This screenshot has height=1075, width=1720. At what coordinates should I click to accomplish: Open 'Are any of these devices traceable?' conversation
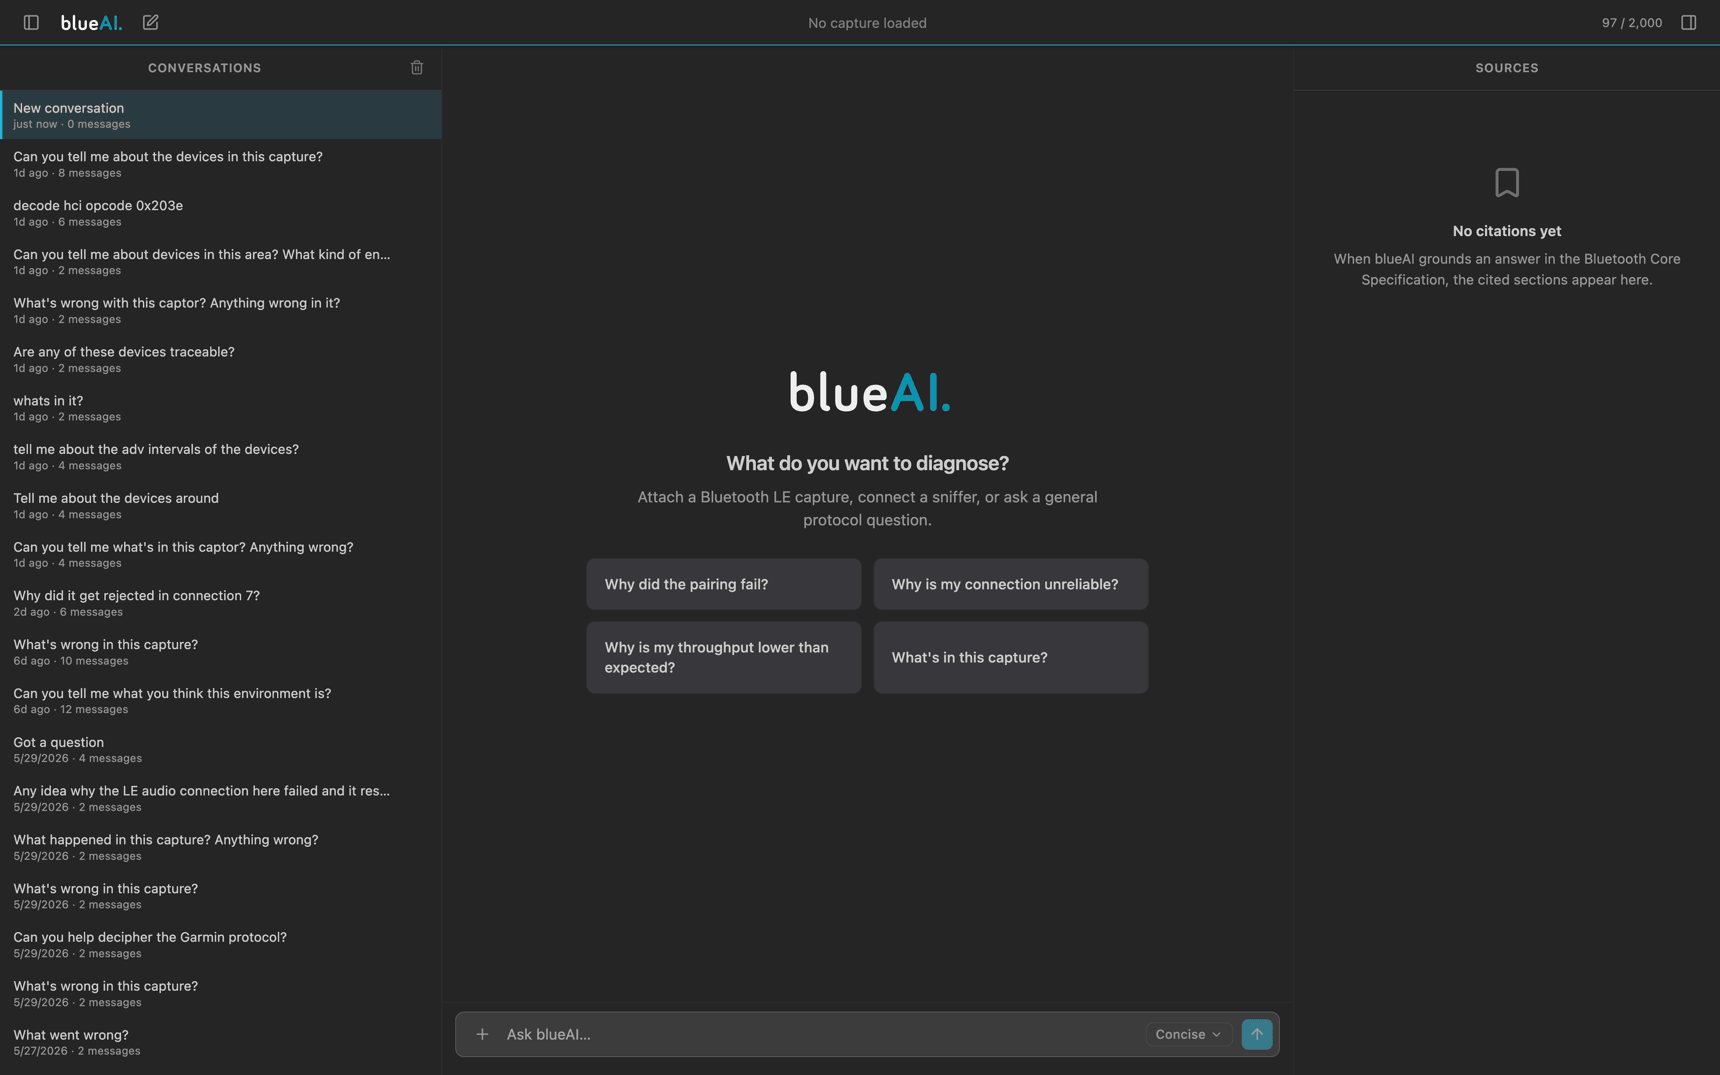(221, 359)
